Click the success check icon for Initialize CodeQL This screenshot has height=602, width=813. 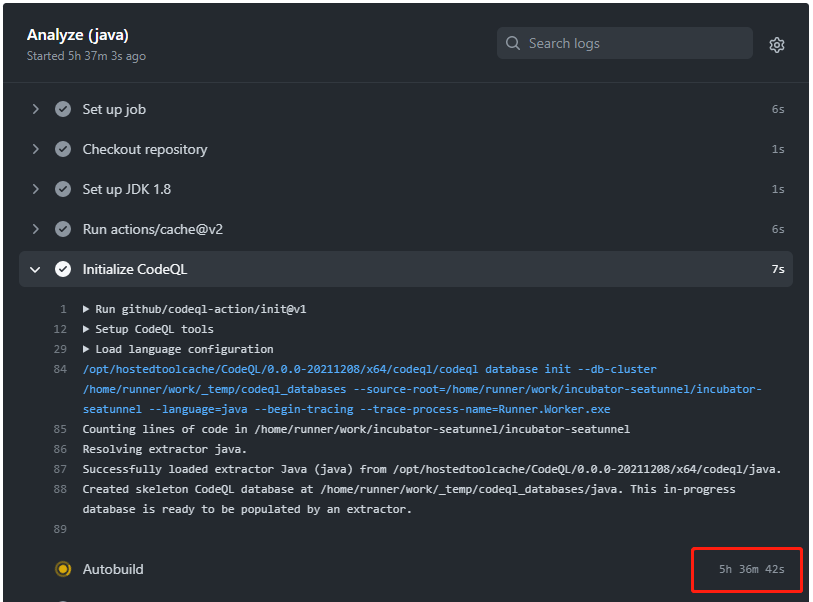tap(63, 269)
